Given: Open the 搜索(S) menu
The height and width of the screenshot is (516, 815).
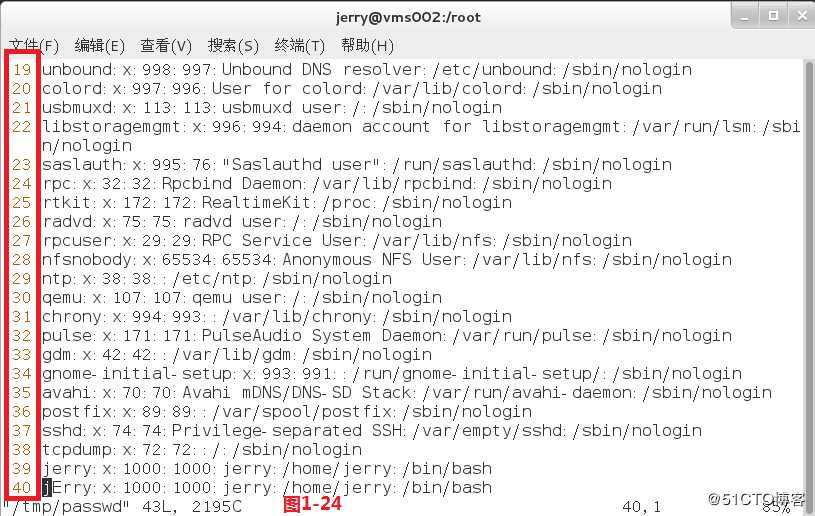Looking at the screenshot, I should click(233, 46).
